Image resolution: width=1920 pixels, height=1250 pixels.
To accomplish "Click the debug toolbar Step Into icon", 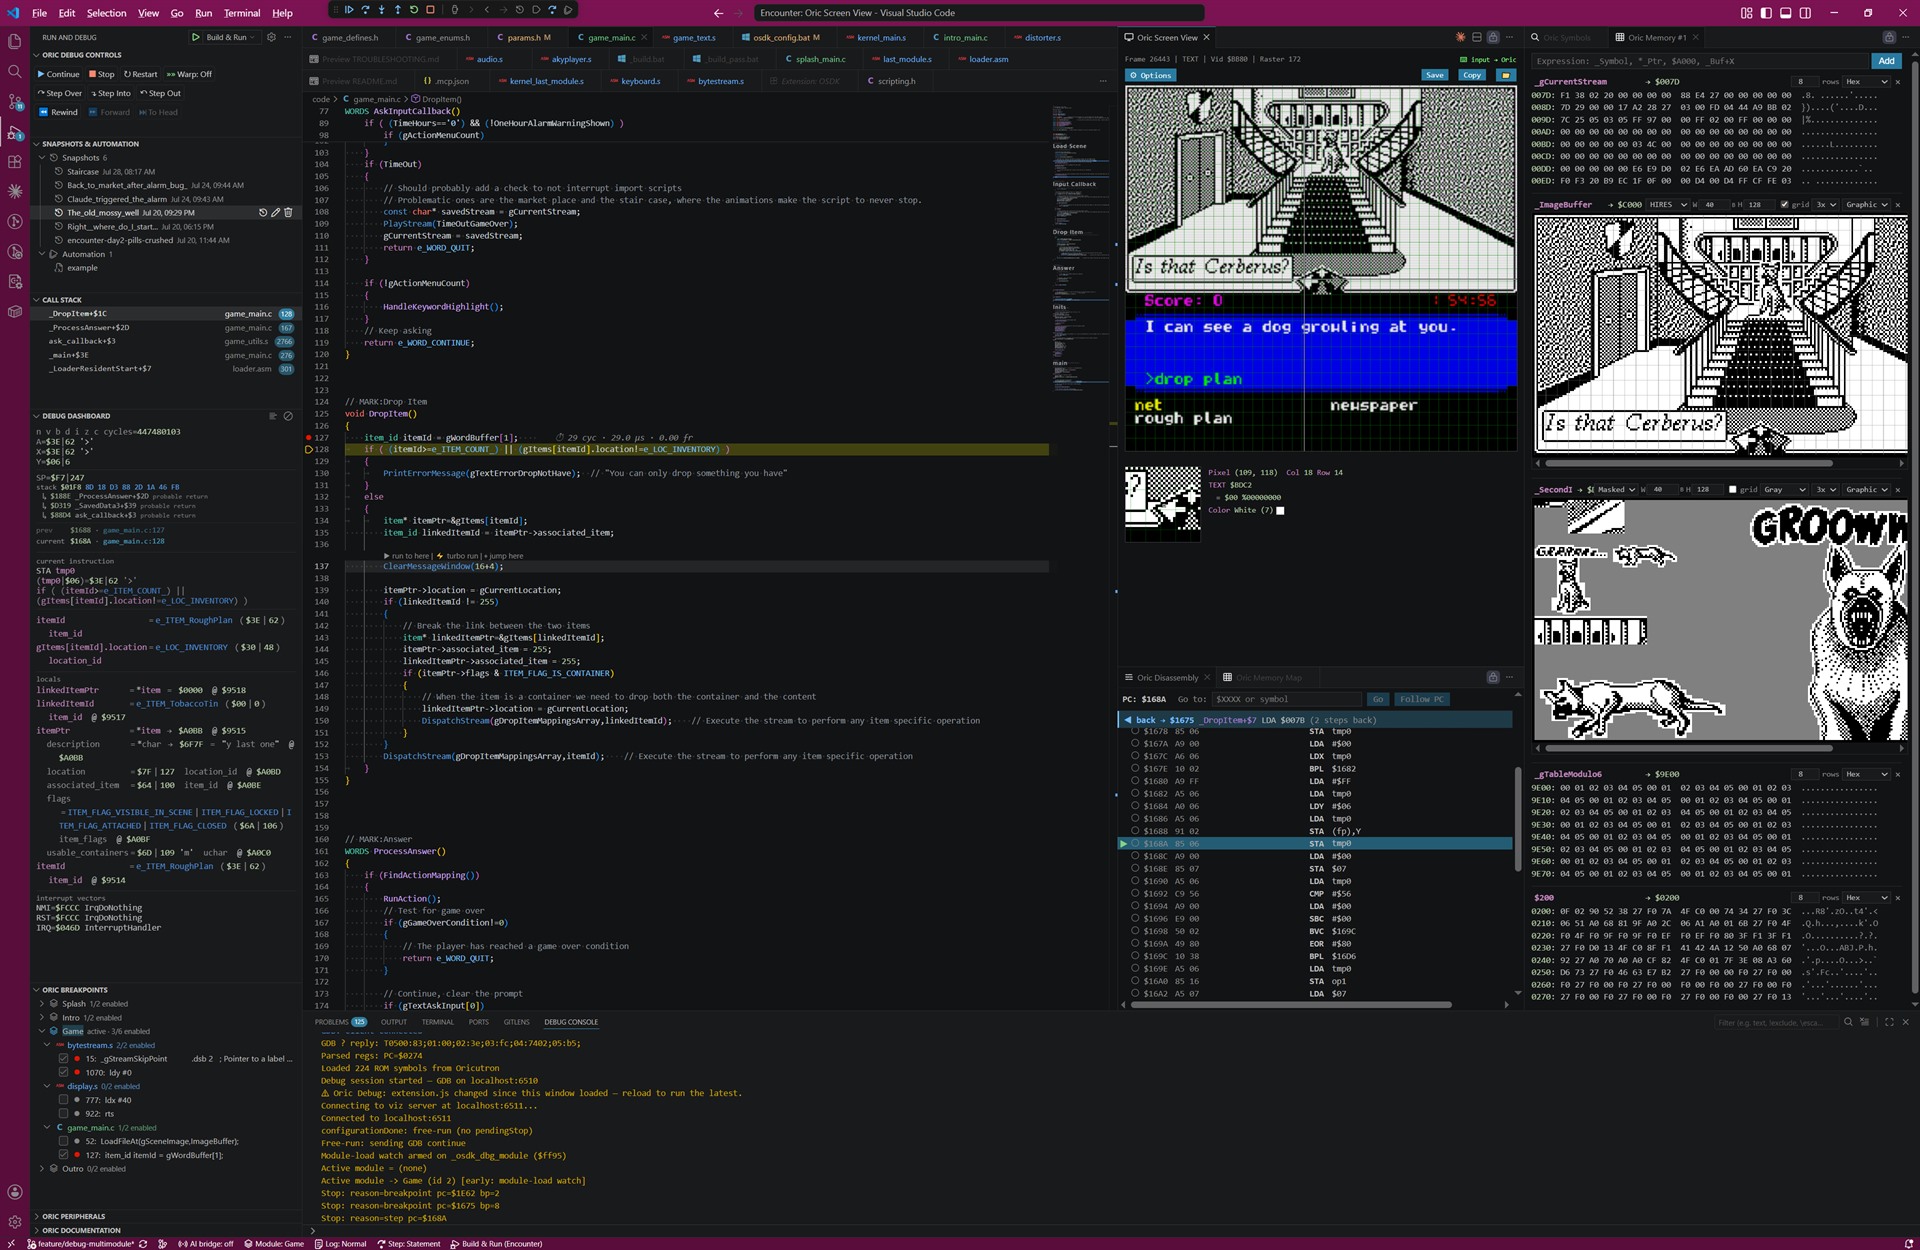I will click(x=381, y=10).
